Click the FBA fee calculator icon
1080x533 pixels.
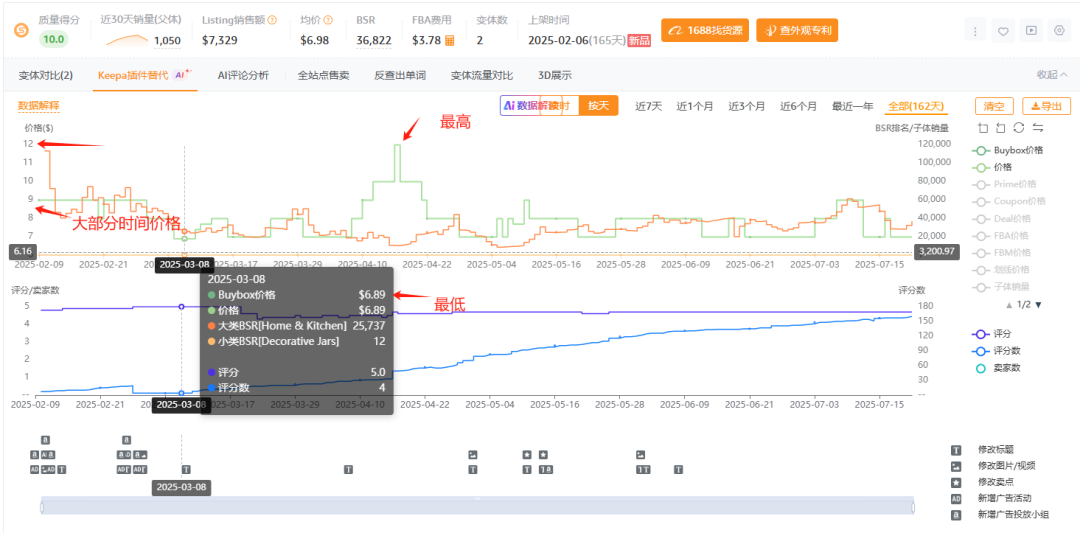[450, 40]
